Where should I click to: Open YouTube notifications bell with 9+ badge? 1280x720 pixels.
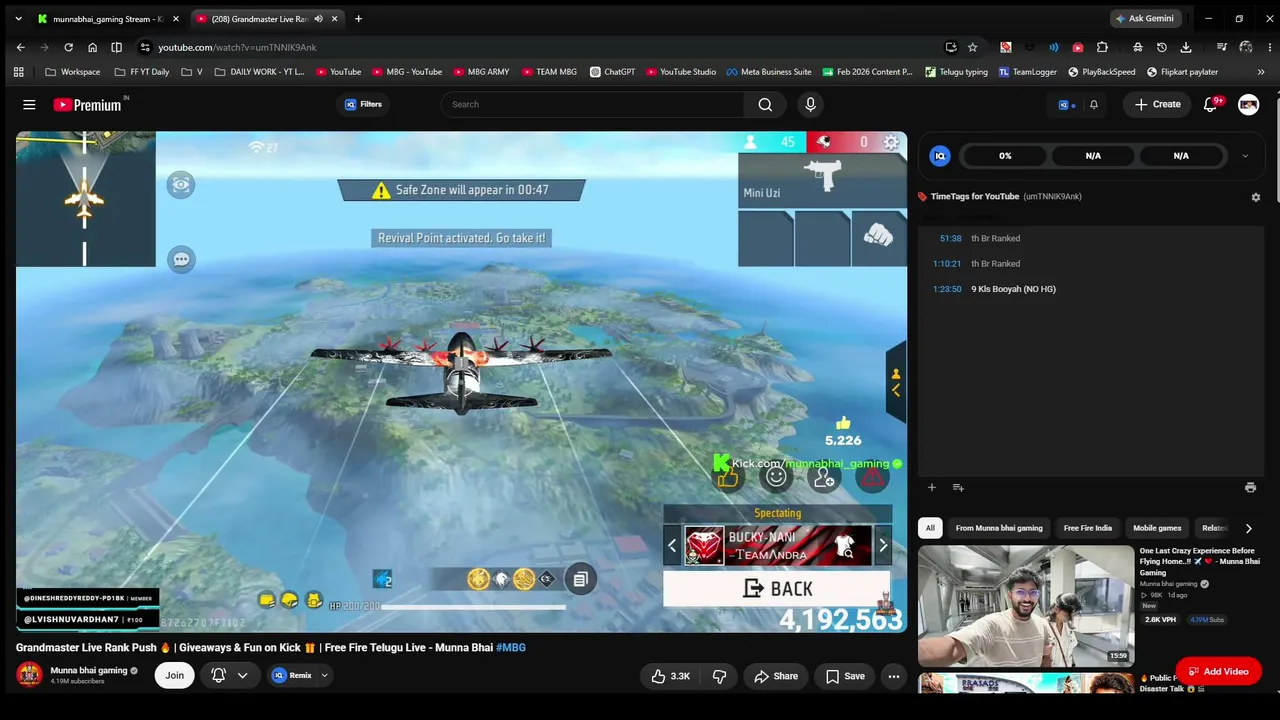pyautogui.click(x=1211, y=104)
